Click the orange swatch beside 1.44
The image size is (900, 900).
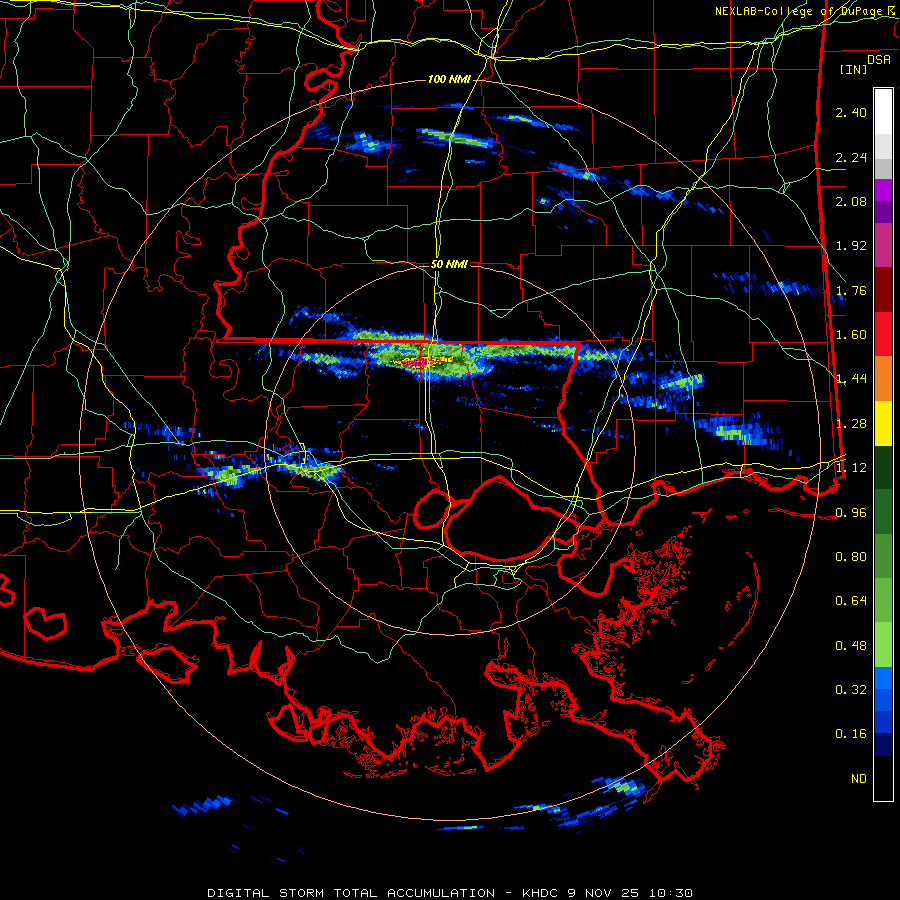(x=883, y=379)
